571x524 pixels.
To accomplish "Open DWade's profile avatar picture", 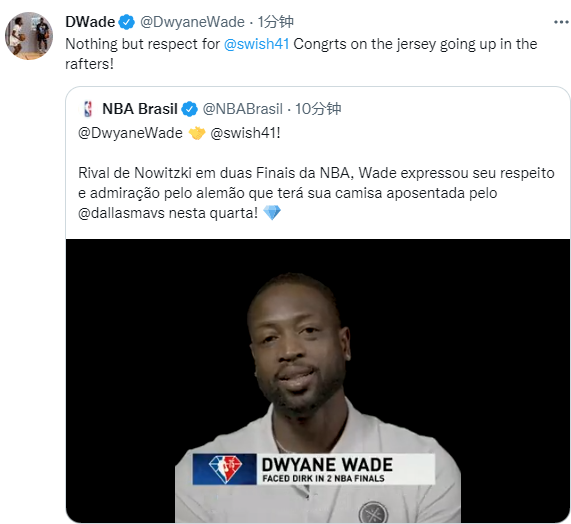I will click(29, 36).
